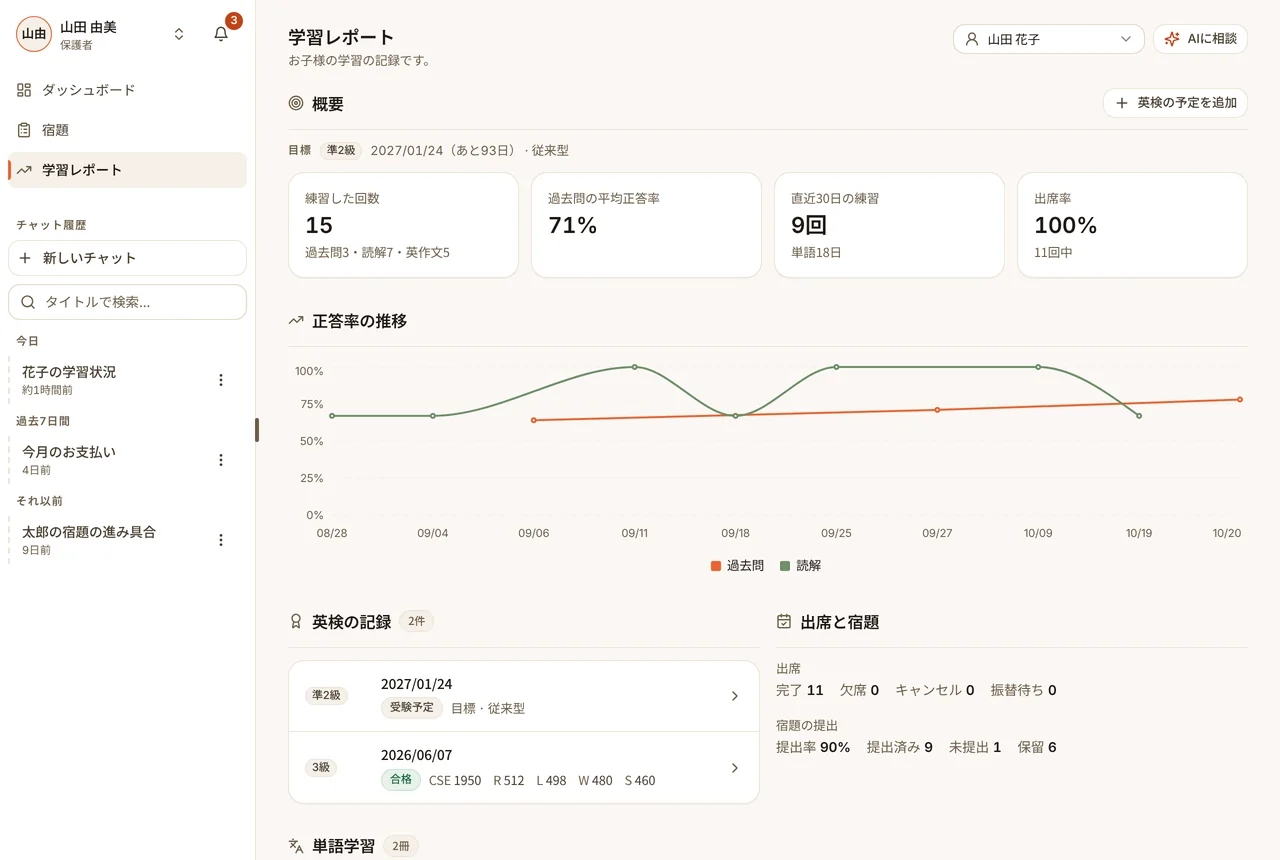Click the 過去問の平均正答率 71% card
This screenshot has height=860, width=1280.
(x=646, y=225)
